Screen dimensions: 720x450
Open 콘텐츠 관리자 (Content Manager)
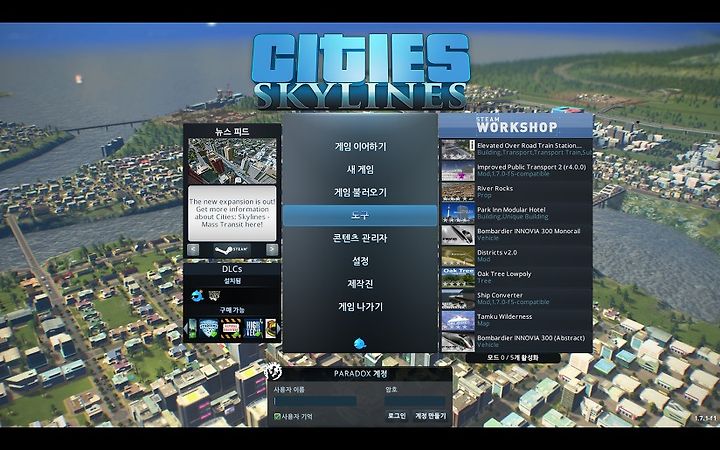tap(360, 238)
